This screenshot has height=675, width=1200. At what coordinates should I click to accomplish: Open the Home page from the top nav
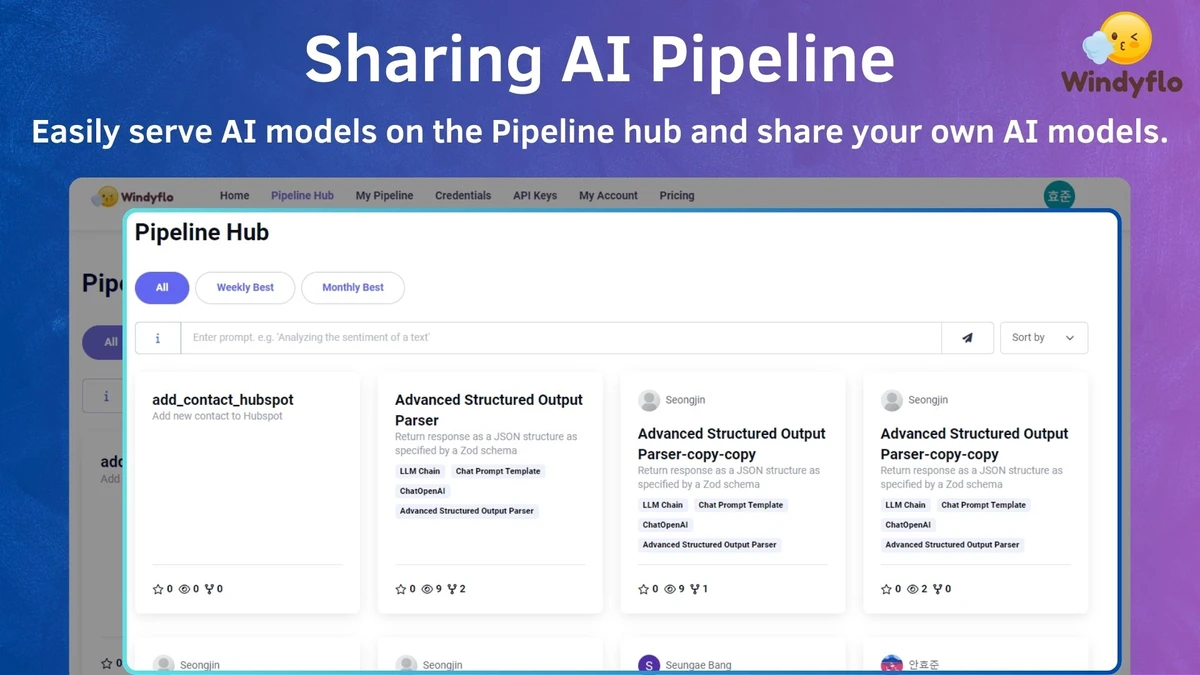pos(234,196)
